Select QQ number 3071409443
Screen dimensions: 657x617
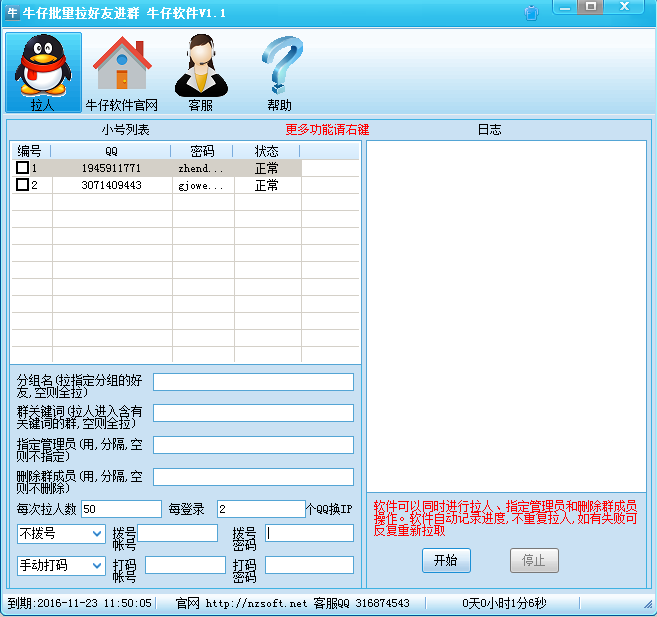111,185
